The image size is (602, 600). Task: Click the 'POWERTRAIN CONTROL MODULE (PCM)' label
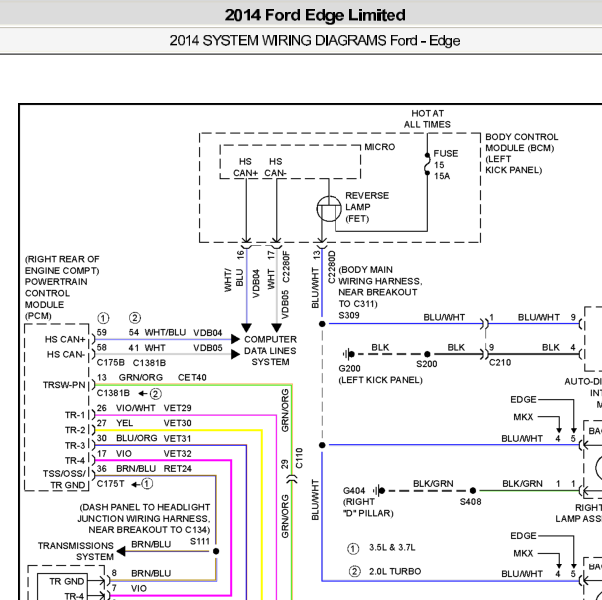[x=56, y=299]
